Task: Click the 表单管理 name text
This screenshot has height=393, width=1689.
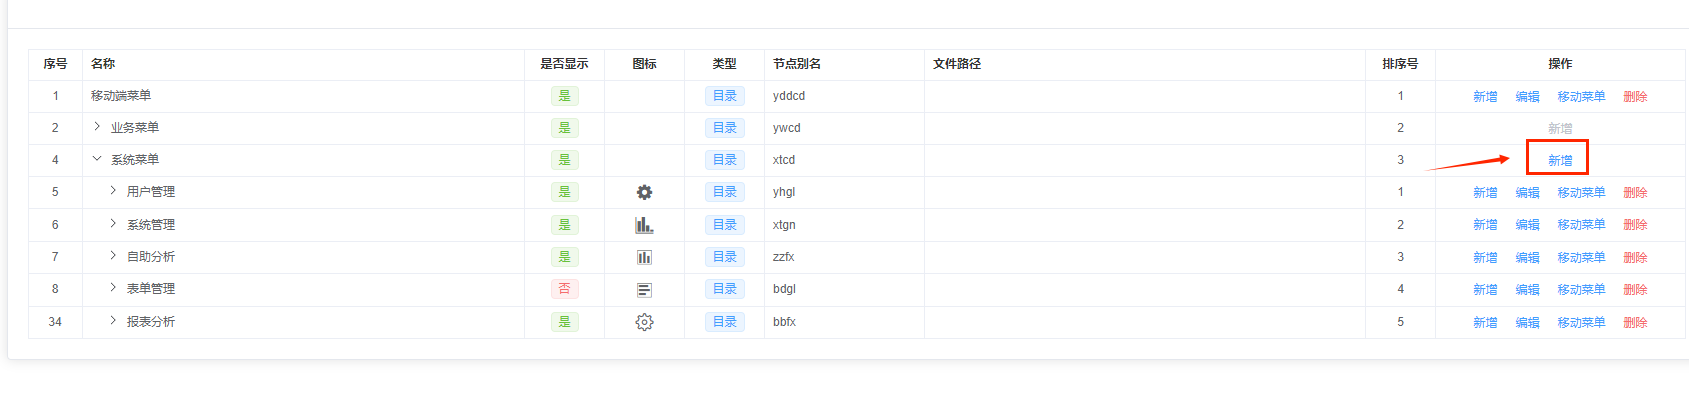Action: tap(151, 289)
